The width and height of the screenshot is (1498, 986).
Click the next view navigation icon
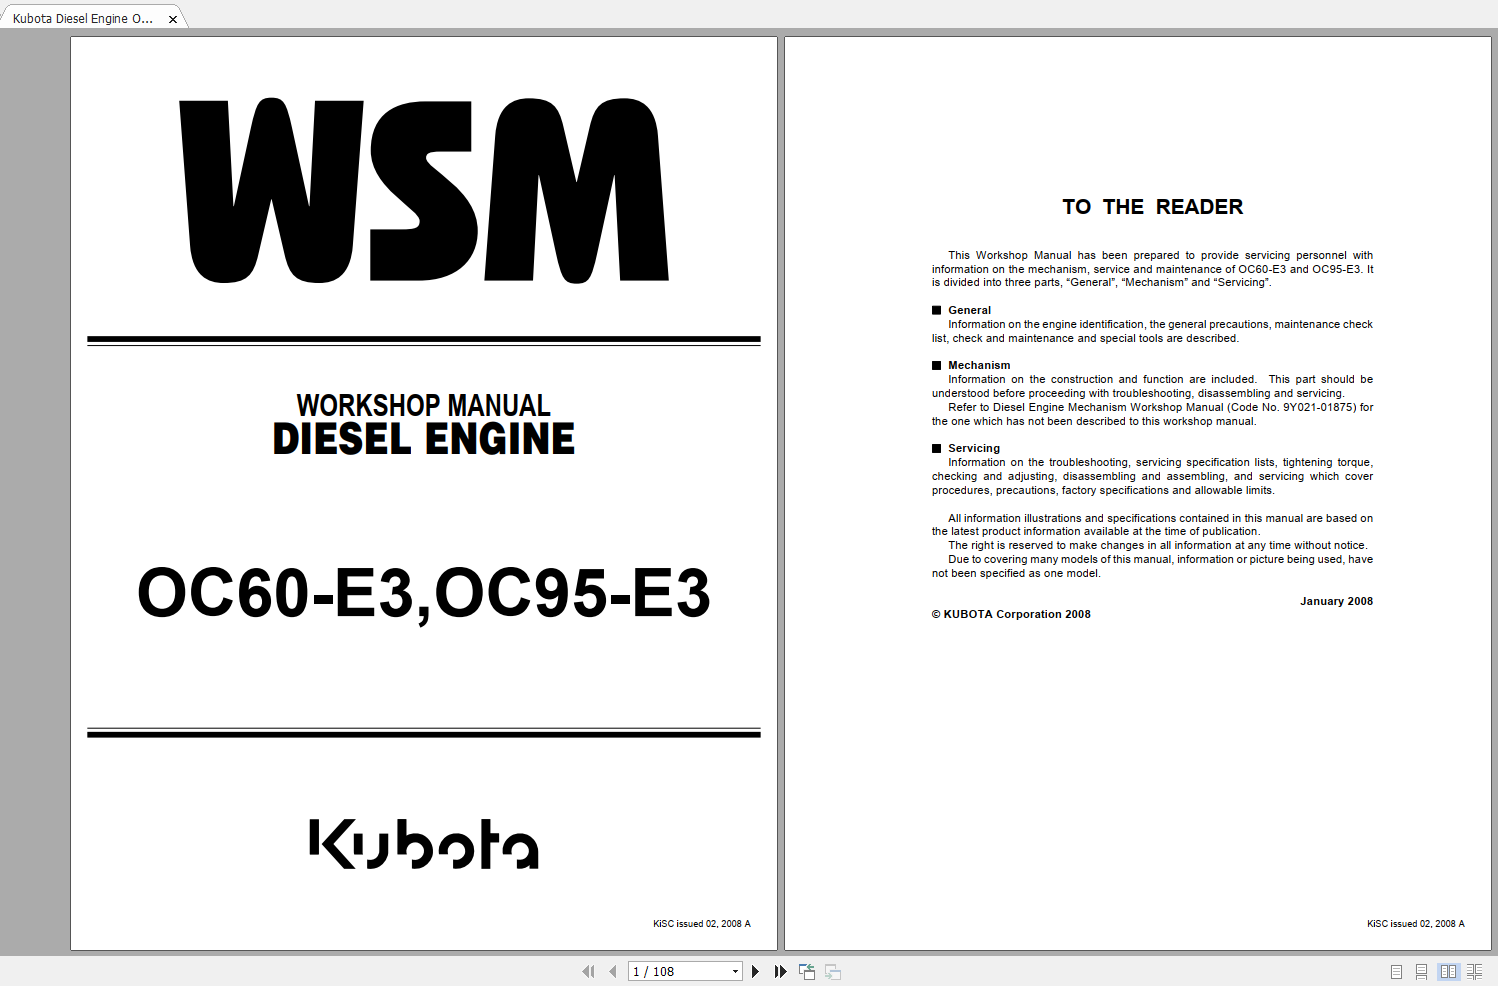pyautogui.click(x=833, y=971)
